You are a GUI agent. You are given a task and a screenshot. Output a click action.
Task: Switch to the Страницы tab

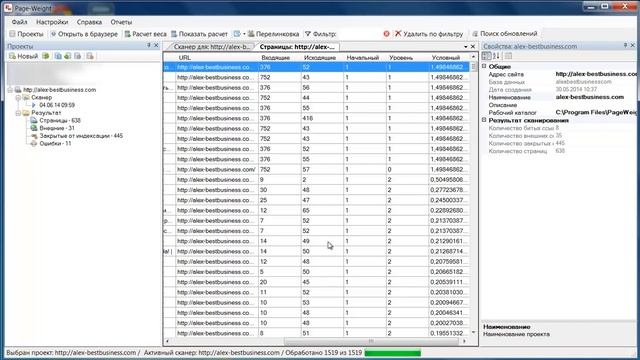(297, 47)
